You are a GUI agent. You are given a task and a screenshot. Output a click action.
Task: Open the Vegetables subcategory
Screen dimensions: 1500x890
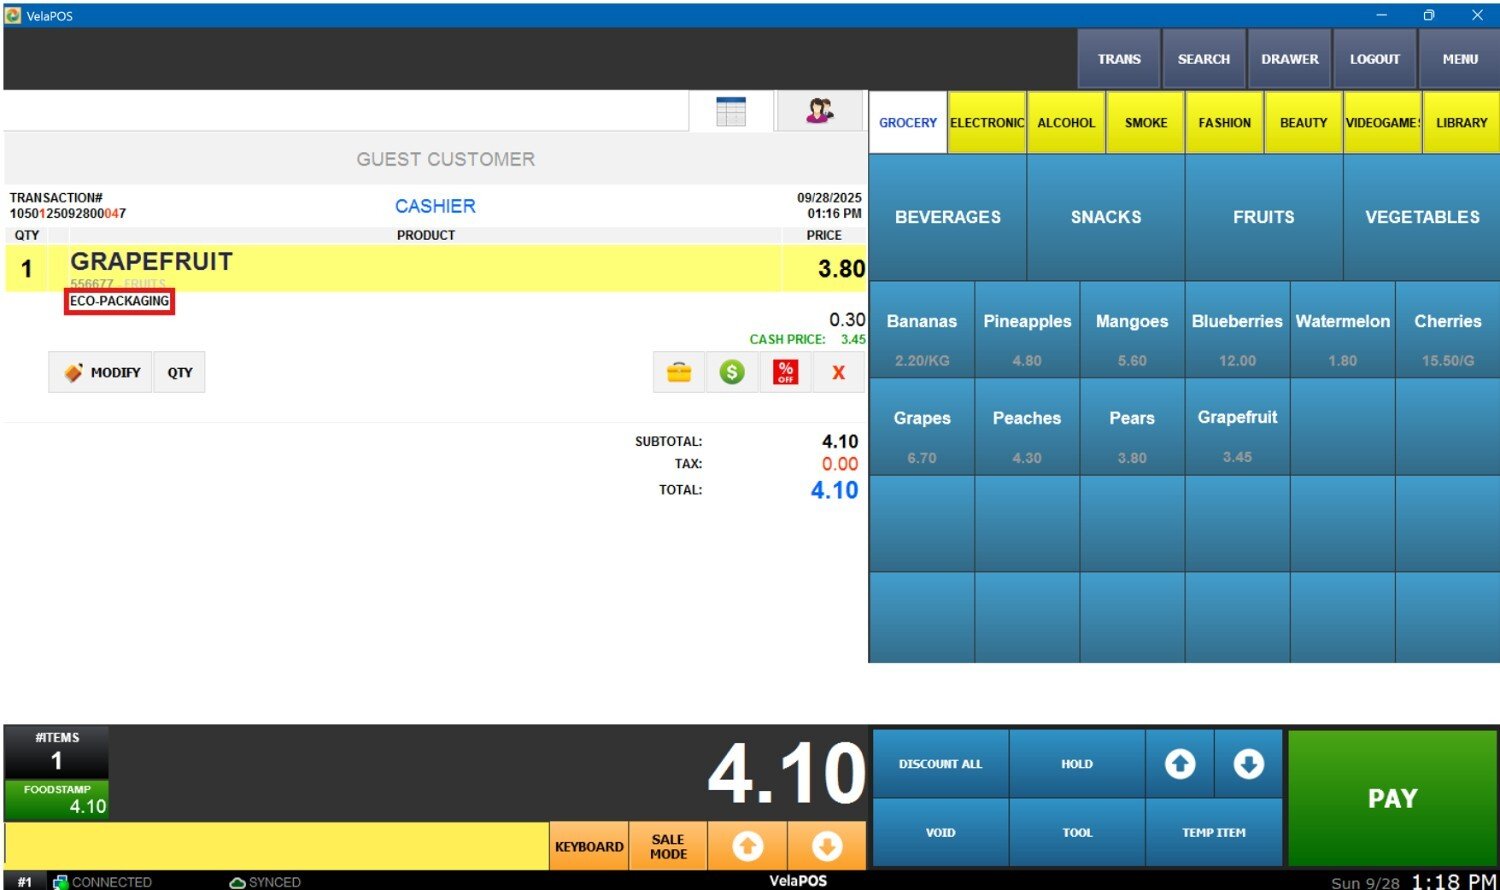pos(1421,217)
